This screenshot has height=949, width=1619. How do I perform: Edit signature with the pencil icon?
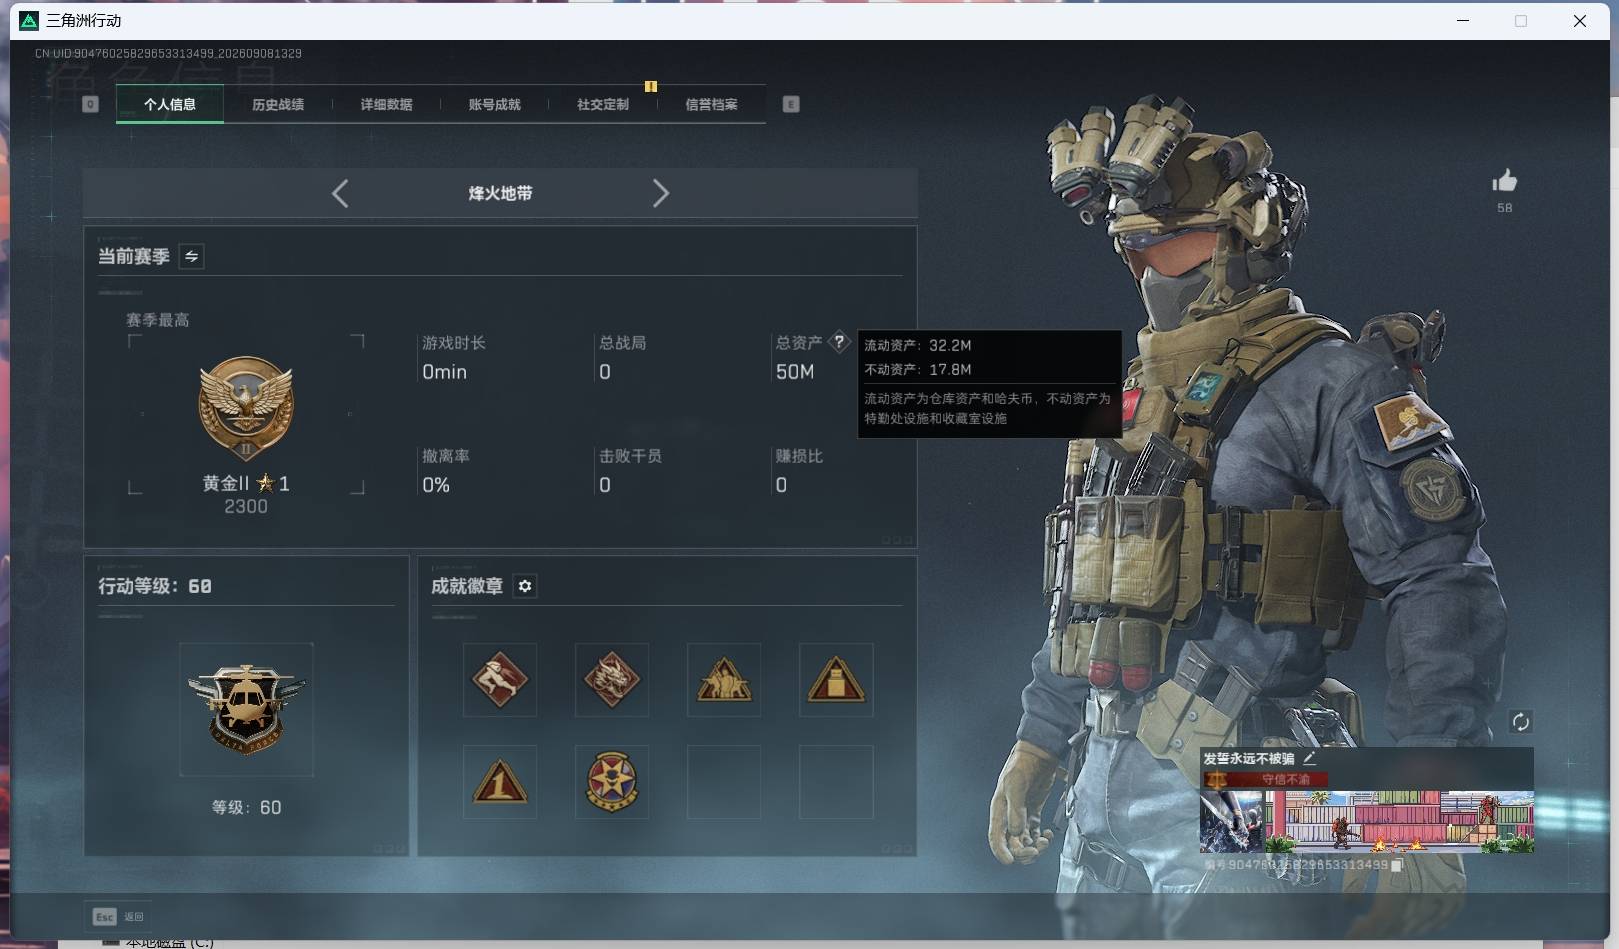coord(1309,758)
